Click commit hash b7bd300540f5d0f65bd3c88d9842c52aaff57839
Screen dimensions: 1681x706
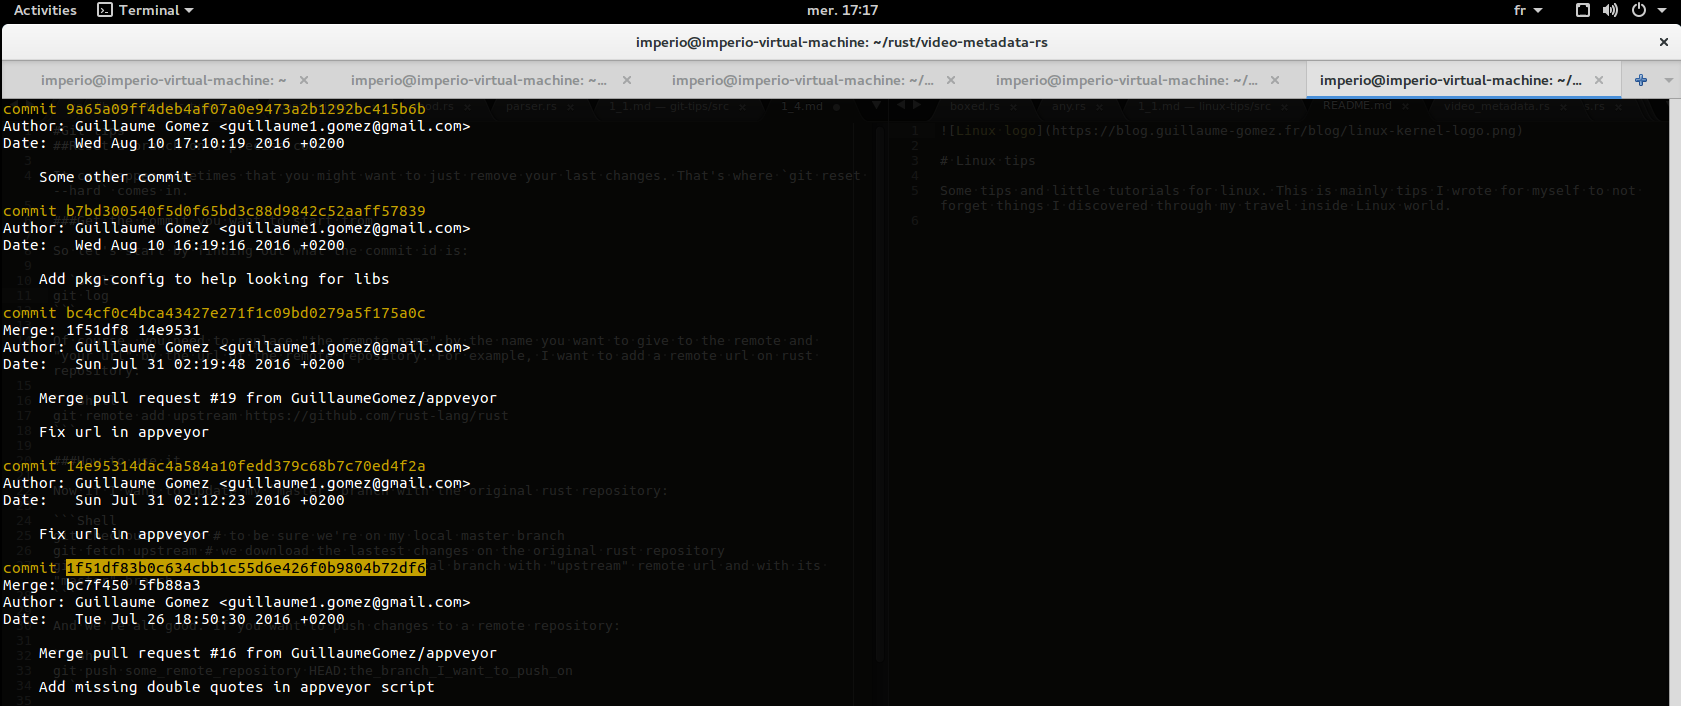tap(246, 211)
